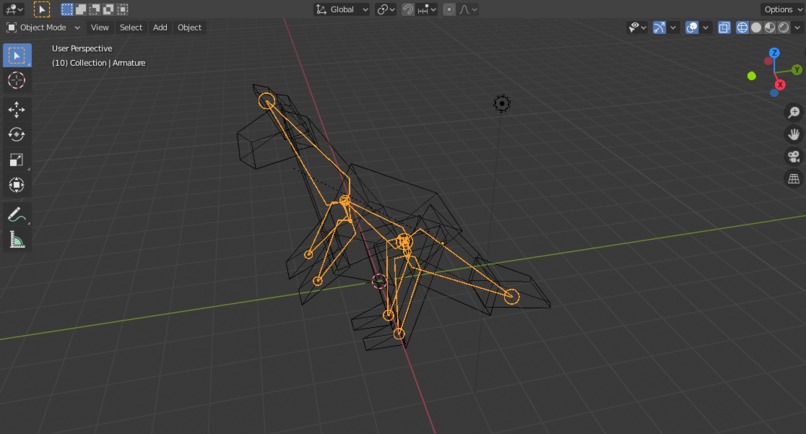This screenshot has width=806, height=434.
Task: Choose the Move tool
Action: 17,110
